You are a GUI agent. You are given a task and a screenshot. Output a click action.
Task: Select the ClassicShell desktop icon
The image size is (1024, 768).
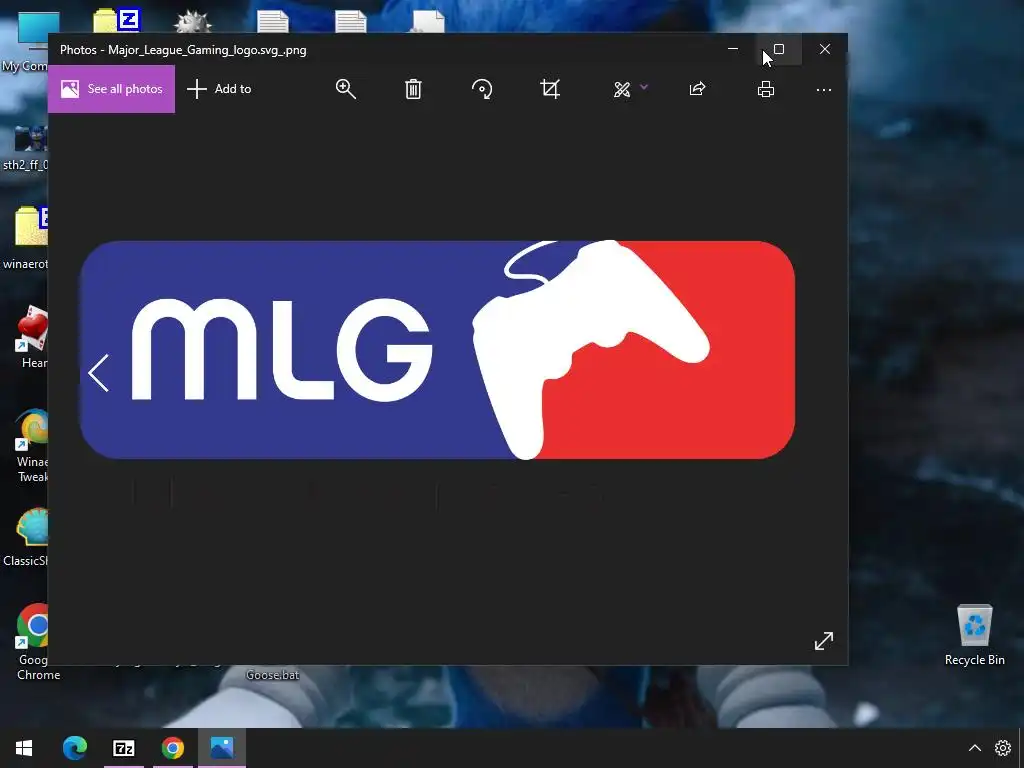click(x=25, y=537)
